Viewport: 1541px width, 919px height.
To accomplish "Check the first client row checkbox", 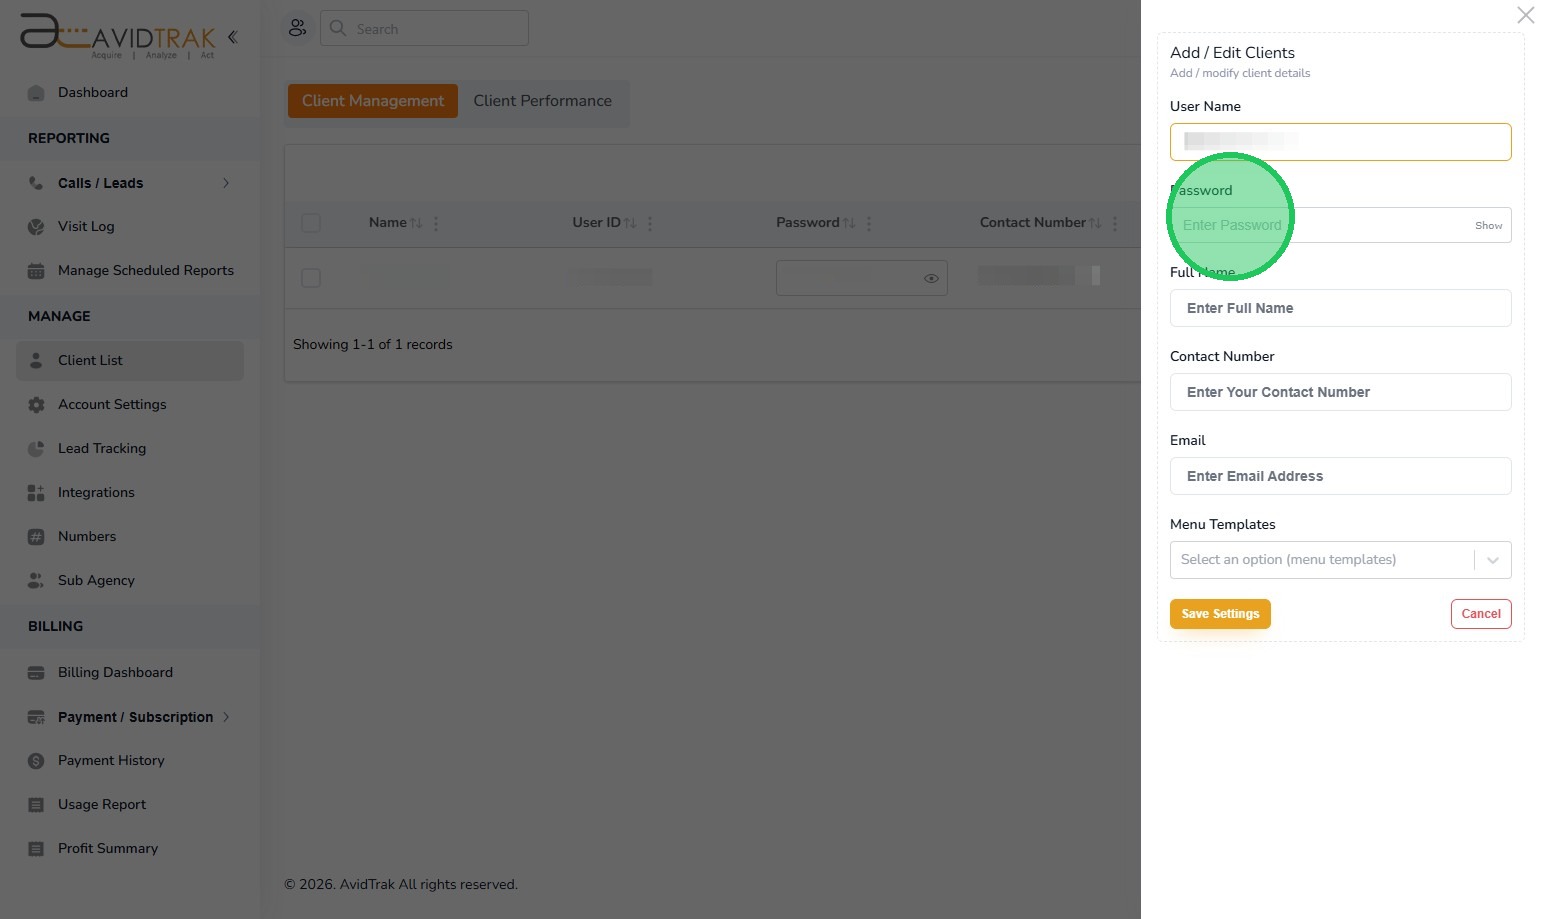I will [x=311, y=278].
